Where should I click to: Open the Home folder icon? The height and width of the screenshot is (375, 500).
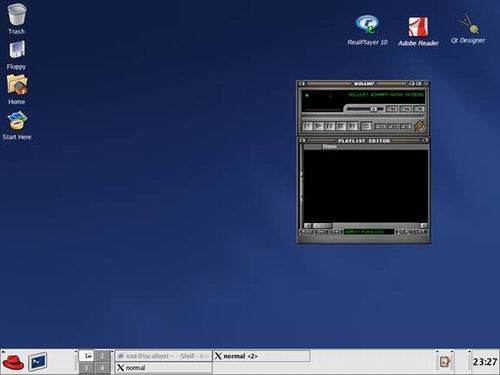click(x=17, y=89)
